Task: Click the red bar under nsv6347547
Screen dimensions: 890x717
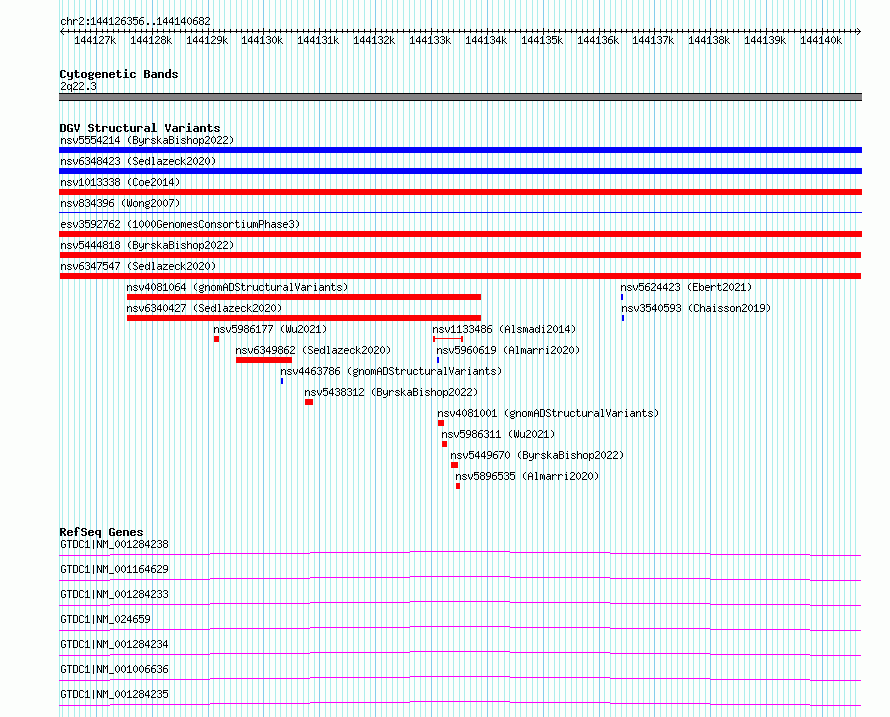Action: coord(460,276)
